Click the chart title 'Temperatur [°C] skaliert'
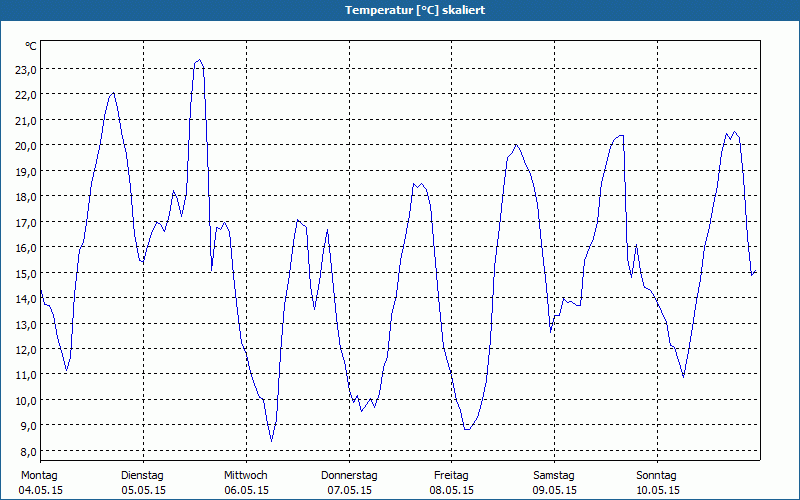The height and width of the screenshot is (500, 800). coord(415,10)
